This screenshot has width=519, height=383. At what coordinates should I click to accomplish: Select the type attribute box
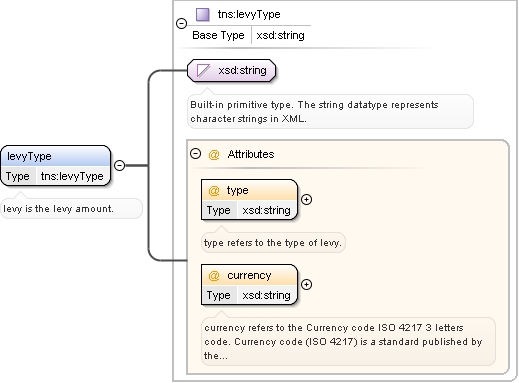click(x=249, y=199)
